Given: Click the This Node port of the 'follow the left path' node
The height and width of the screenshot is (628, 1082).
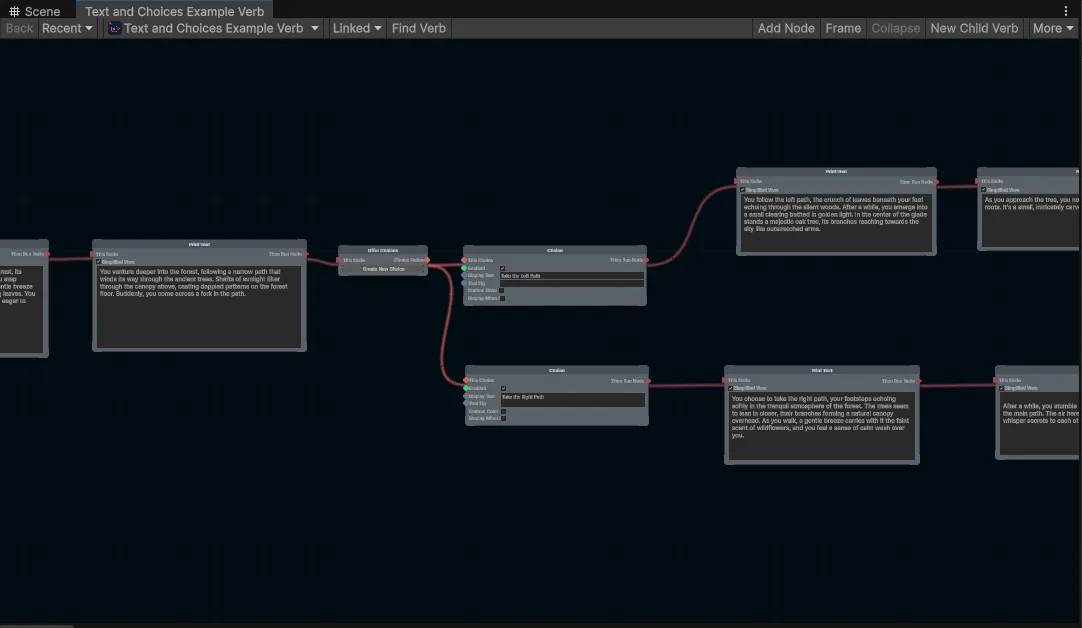Looking at the screenshot, I should tap(737, 181).
